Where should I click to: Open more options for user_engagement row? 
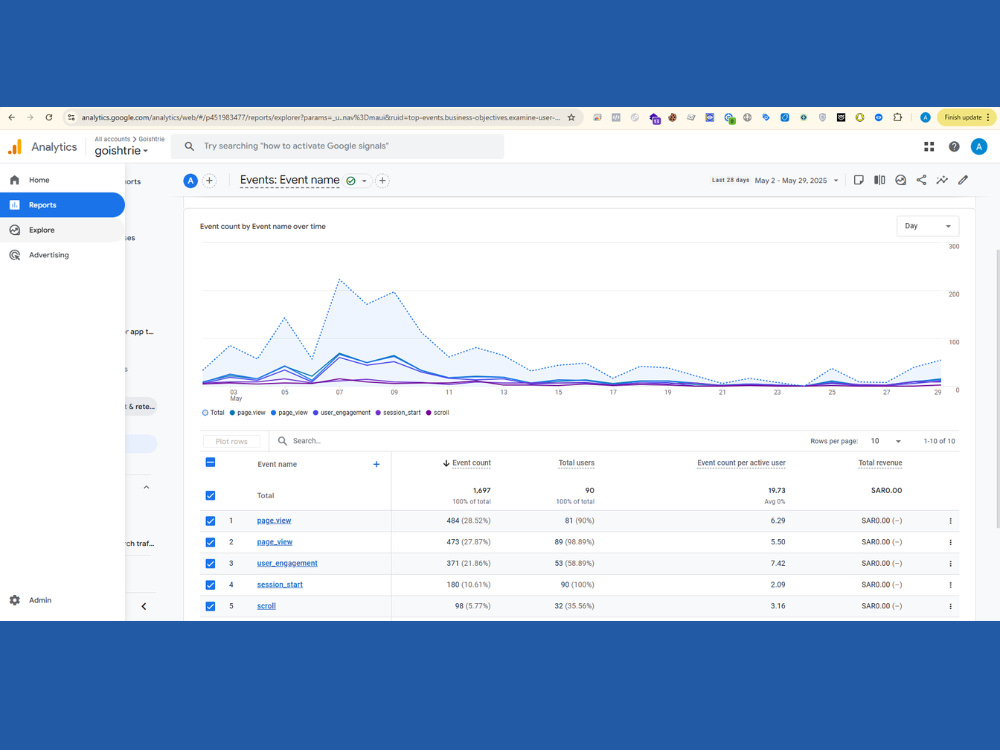coord(950,564)
